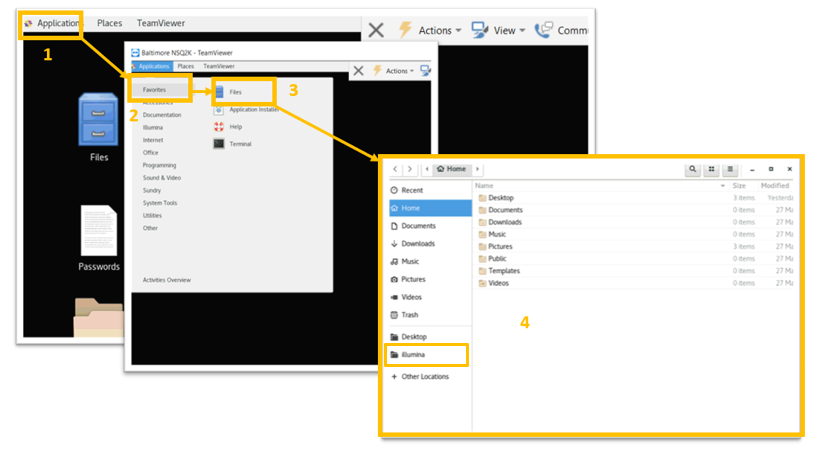Open the hamburger menu in file manager
Image resolution: width=815 pixels, height=469 pixels.
click(731, 170)
